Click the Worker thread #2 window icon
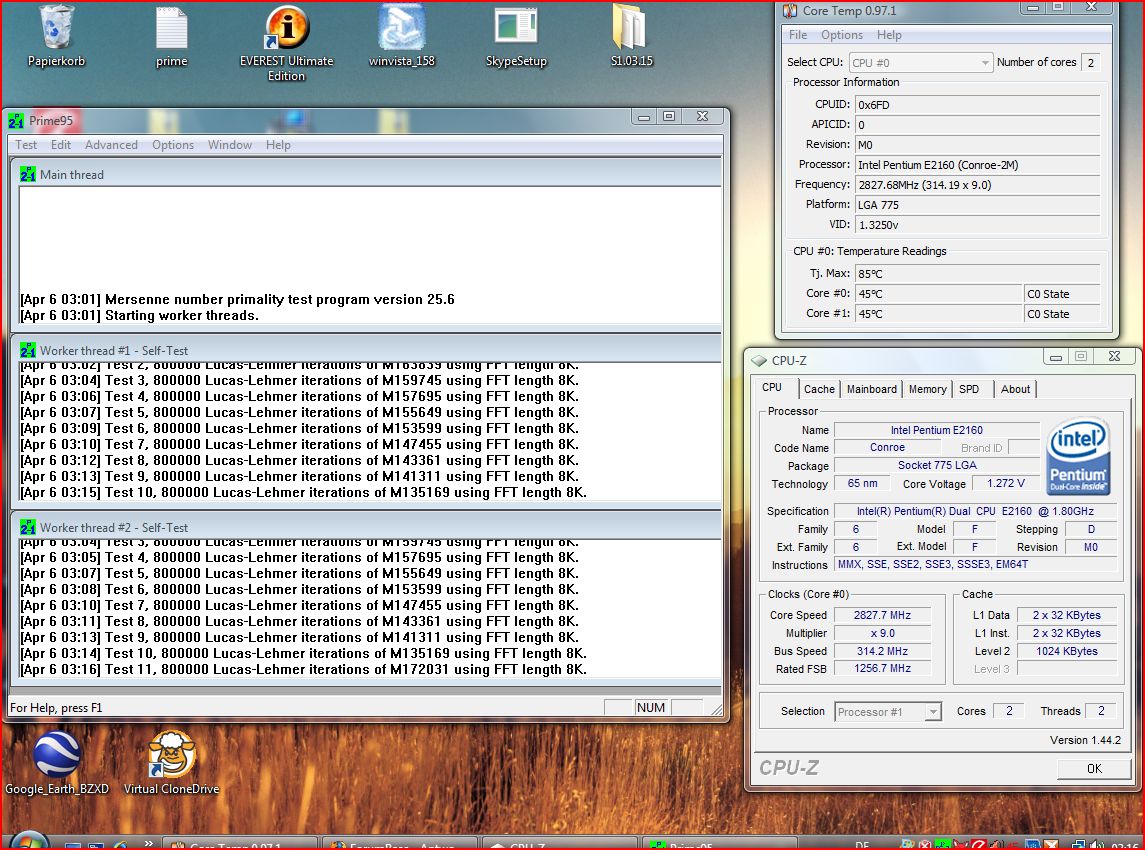 click(28, 527)
